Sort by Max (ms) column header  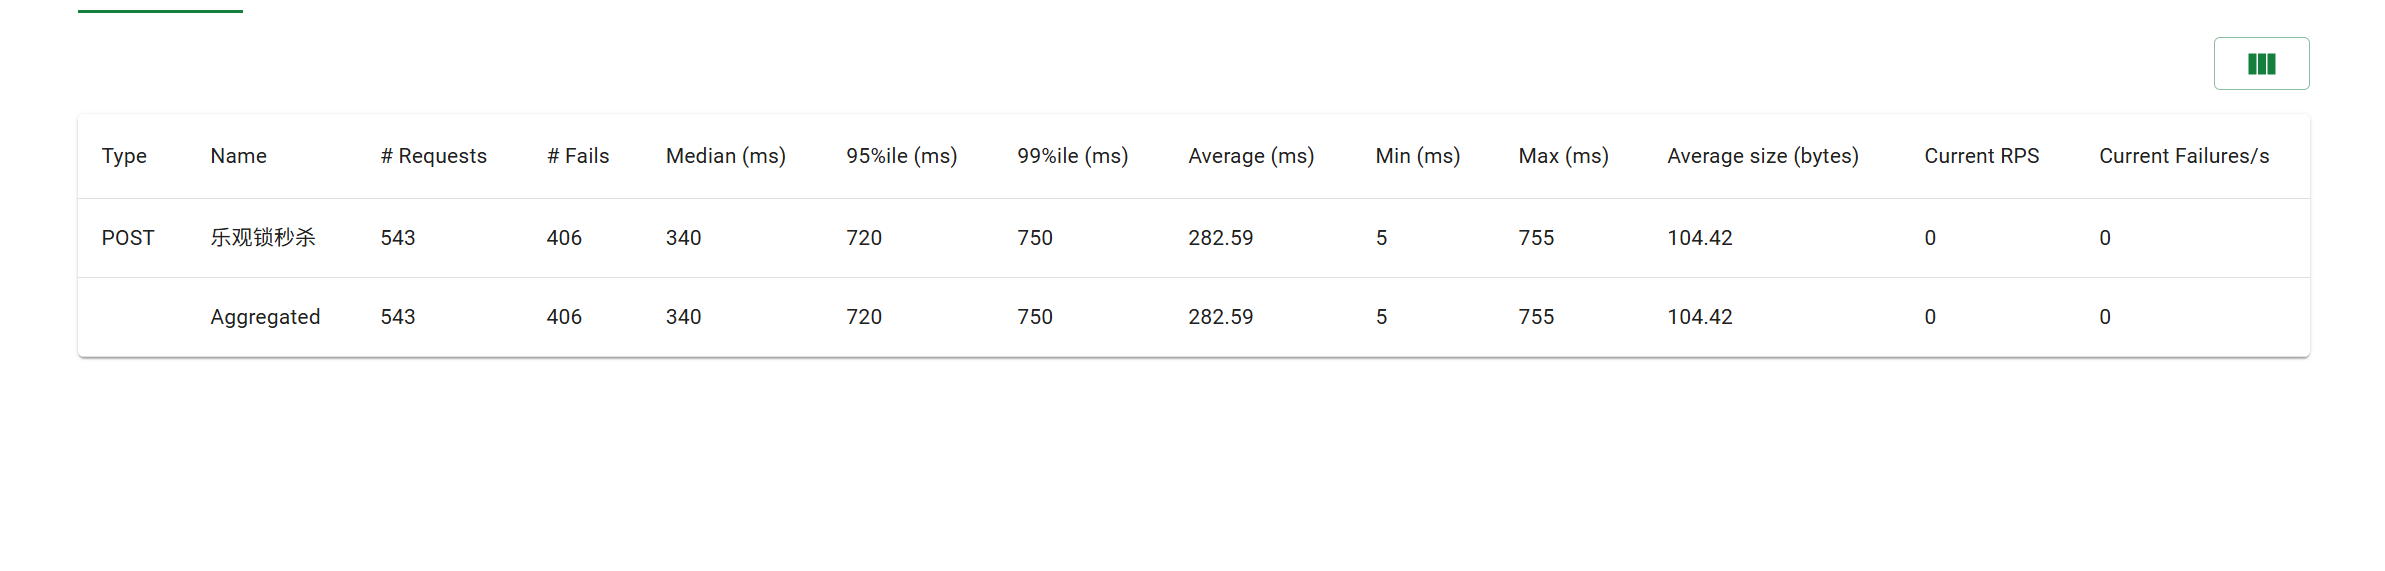[1563, 156]
